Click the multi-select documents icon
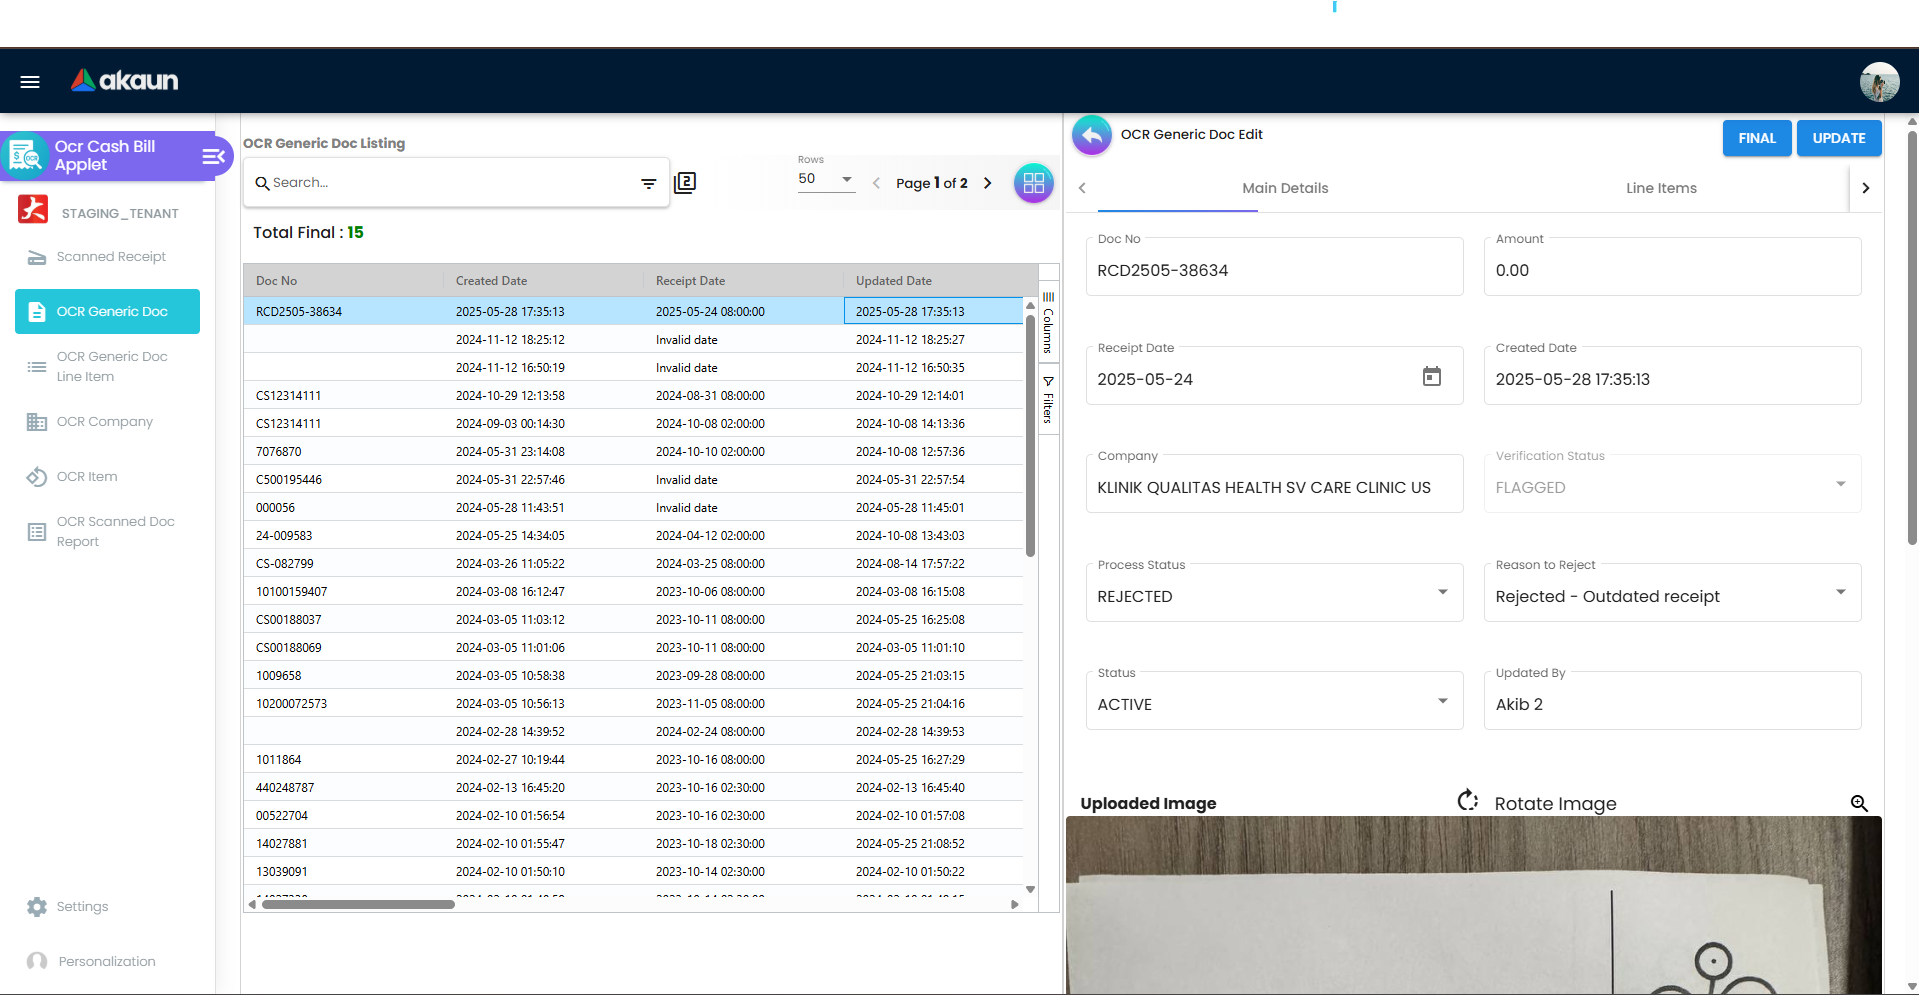 point(685,183)
